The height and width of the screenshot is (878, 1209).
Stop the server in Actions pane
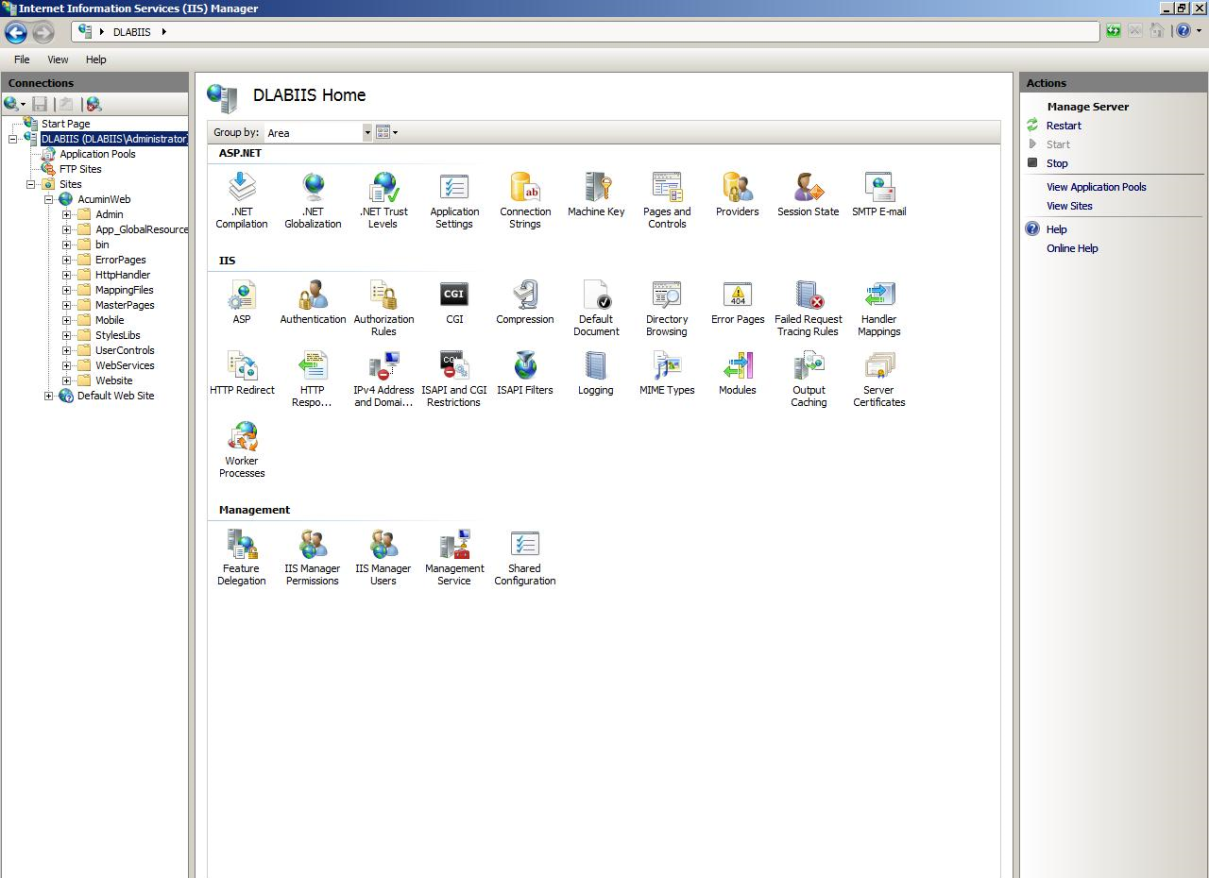point(1056,163)
